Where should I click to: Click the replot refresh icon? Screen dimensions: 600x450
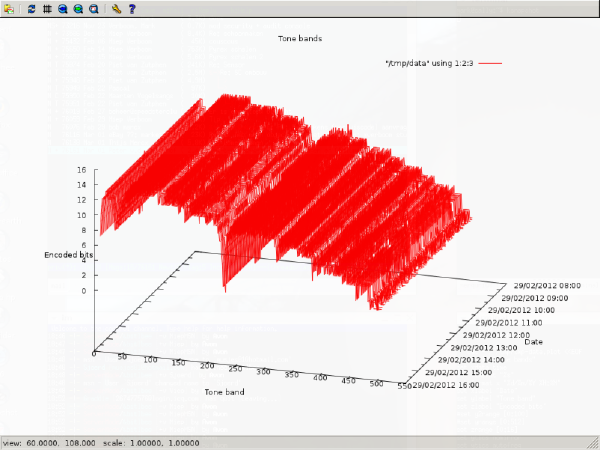(x=32, y=9)
